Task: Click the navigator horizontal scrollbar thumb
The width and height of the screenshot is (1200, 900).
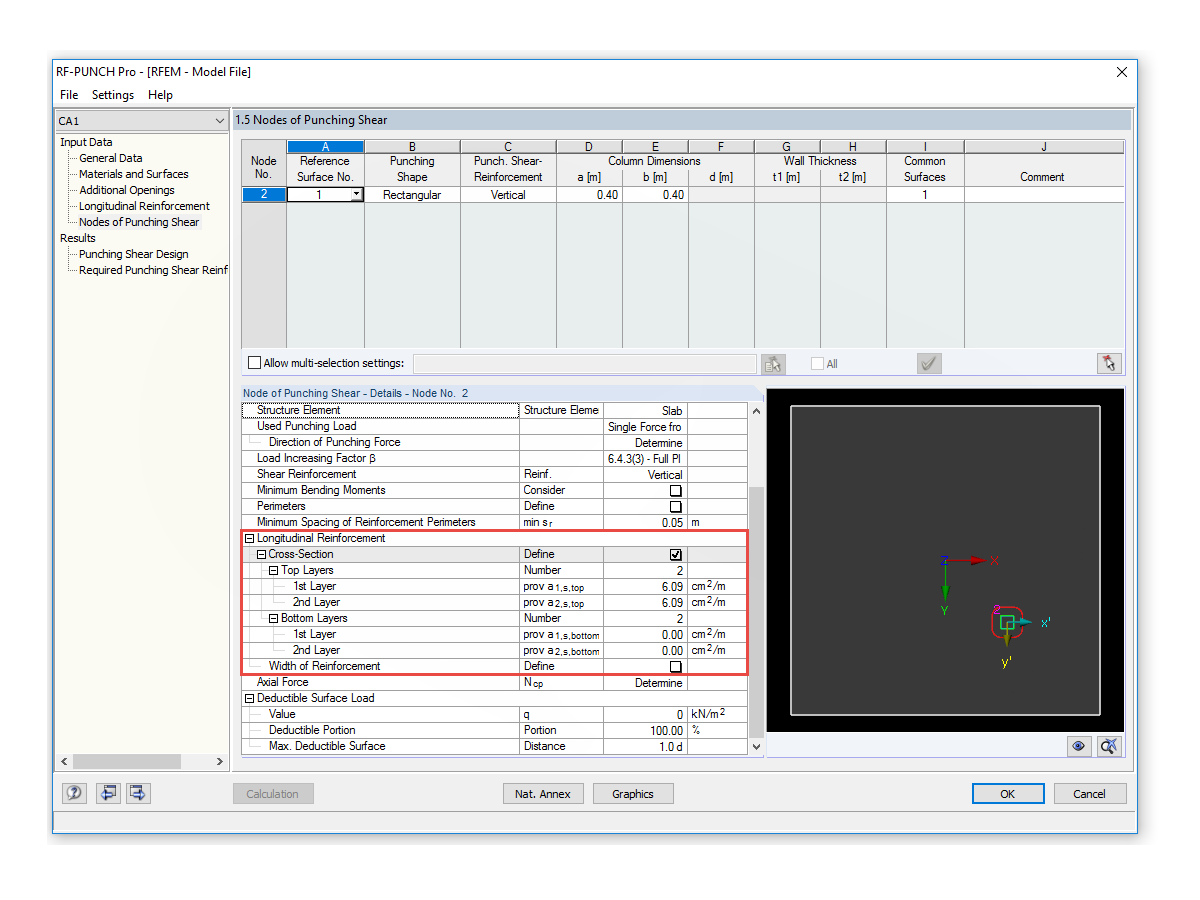Action: click(126, 762)
